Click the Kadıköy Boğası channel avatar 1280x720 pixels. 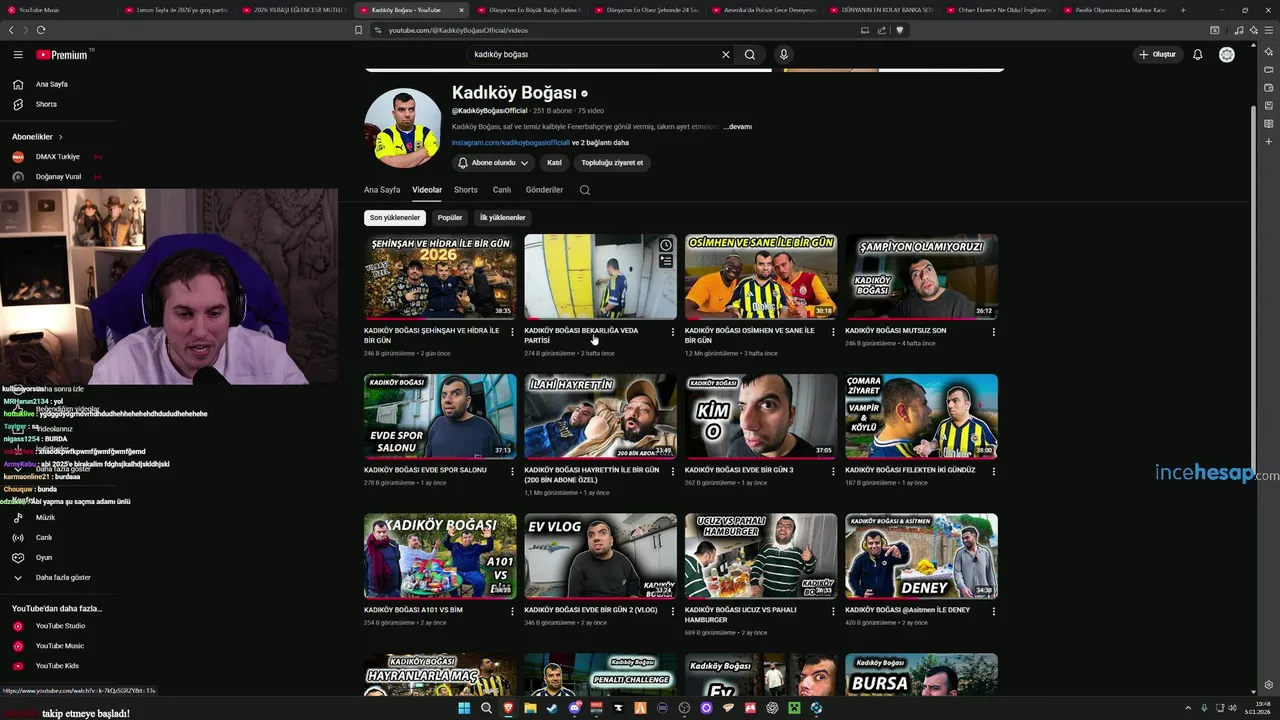(x=403, y=127)
